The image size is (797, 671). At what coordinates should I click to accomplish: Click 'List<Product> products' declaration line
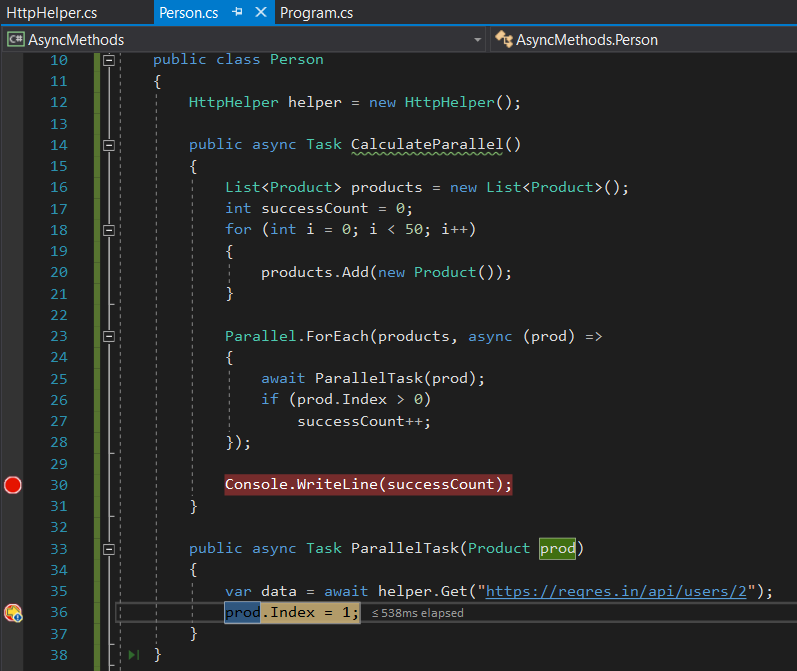tap(427, 187)
